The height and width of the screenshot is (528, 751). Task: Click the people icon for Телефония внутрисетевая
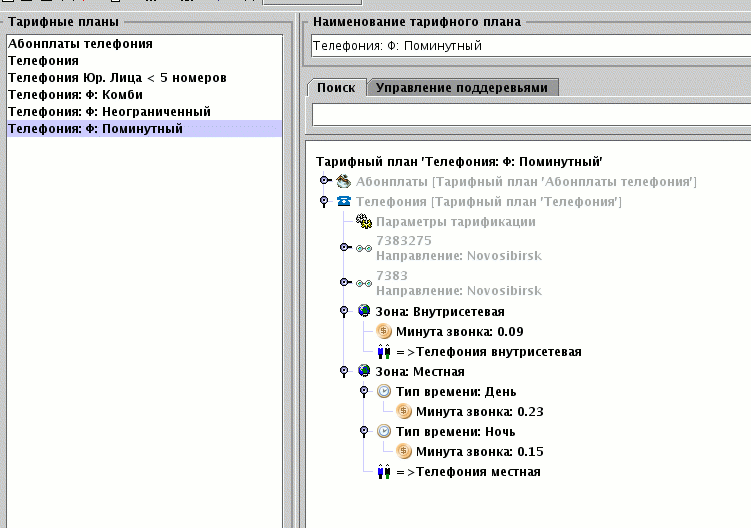point(384,351)
